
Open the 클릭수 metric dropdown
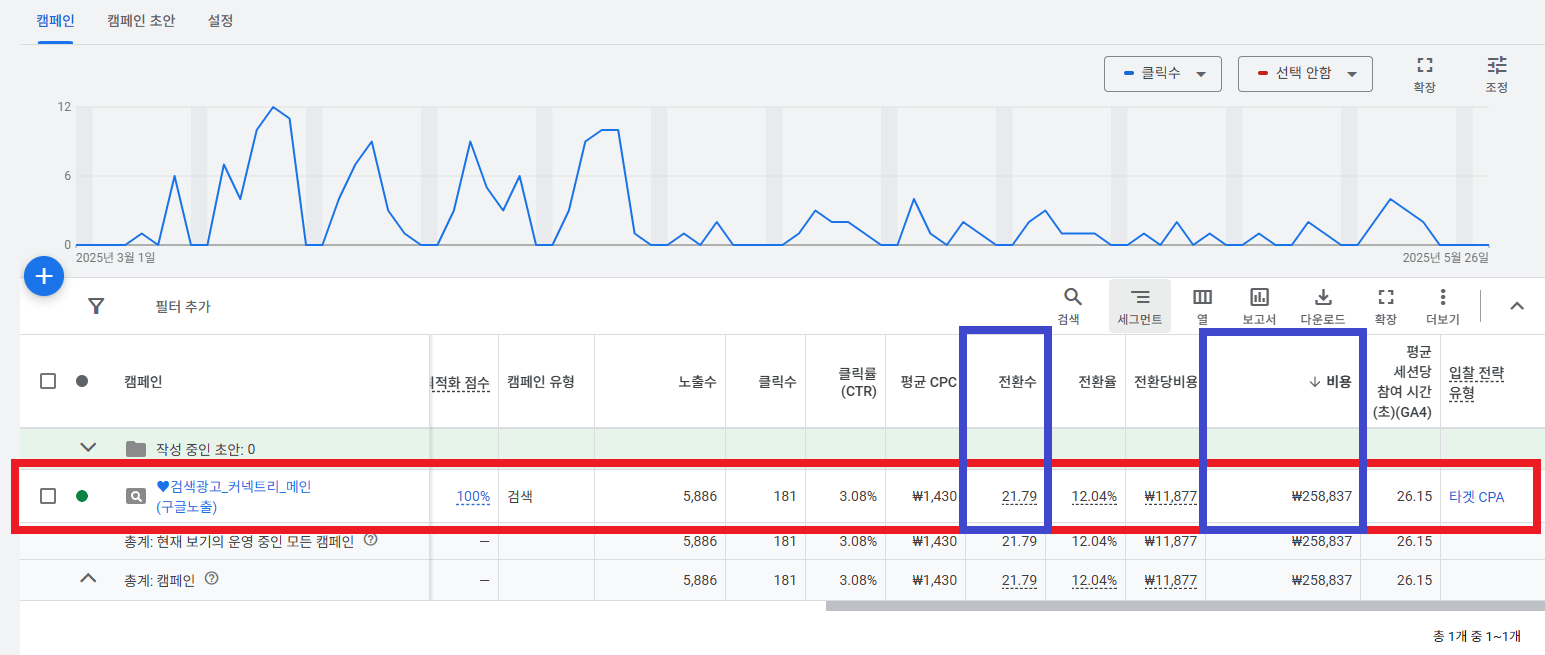1162,73
